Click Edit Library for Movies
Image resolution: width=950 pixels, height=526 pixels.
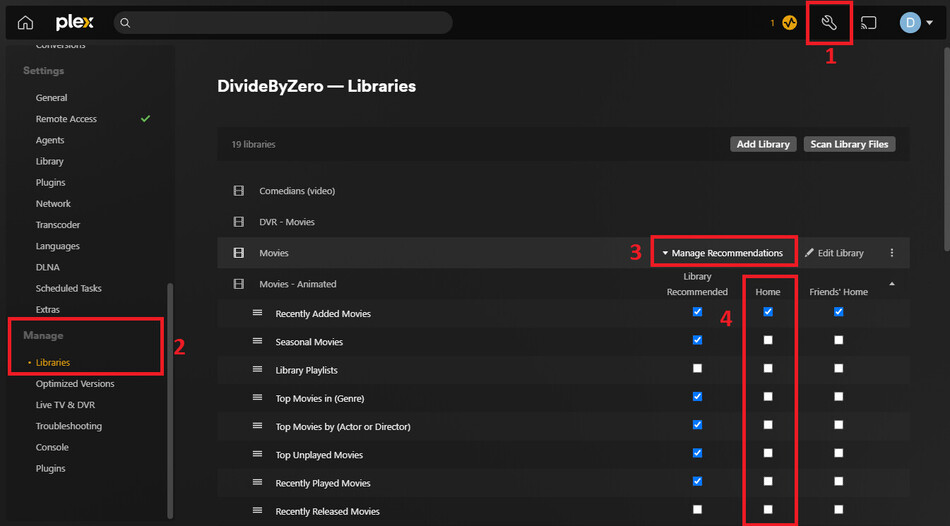[834, 253]
